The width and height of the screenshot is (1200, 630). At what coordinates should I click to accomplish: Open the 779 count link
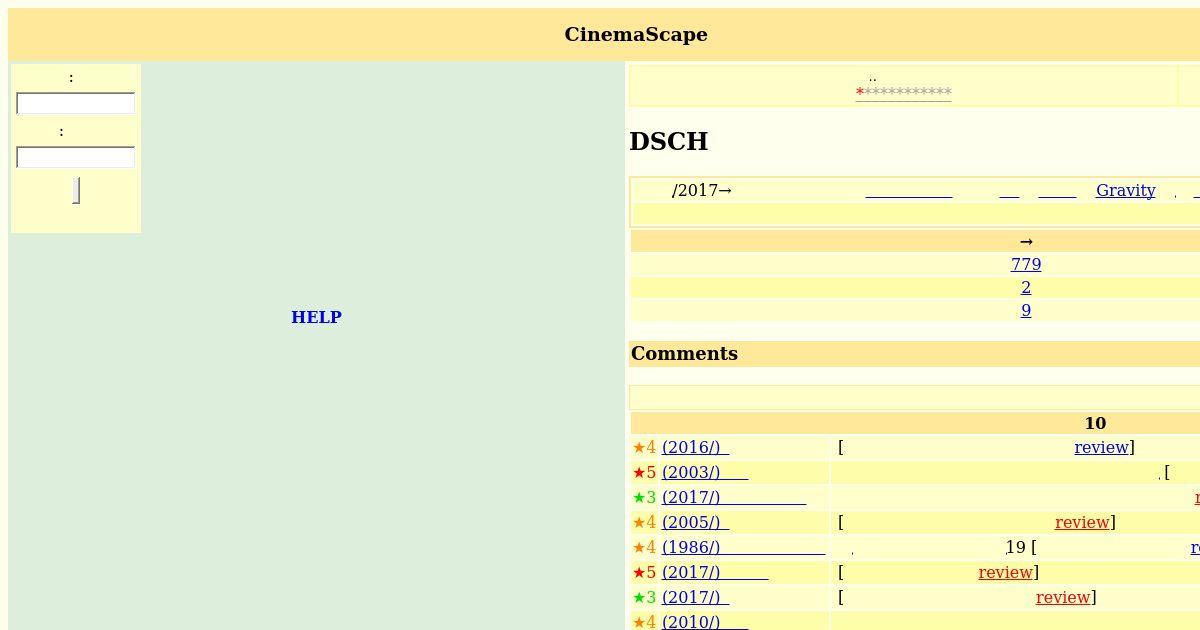(1026, 264)
